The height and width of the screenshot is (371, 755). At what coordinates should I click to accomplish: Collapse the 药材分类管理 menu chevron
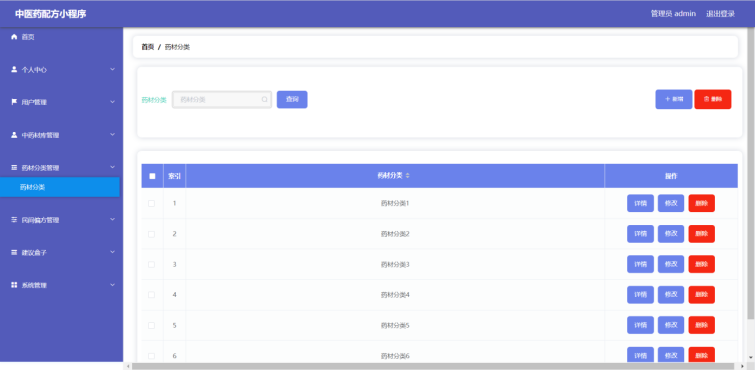coord(113,167)
